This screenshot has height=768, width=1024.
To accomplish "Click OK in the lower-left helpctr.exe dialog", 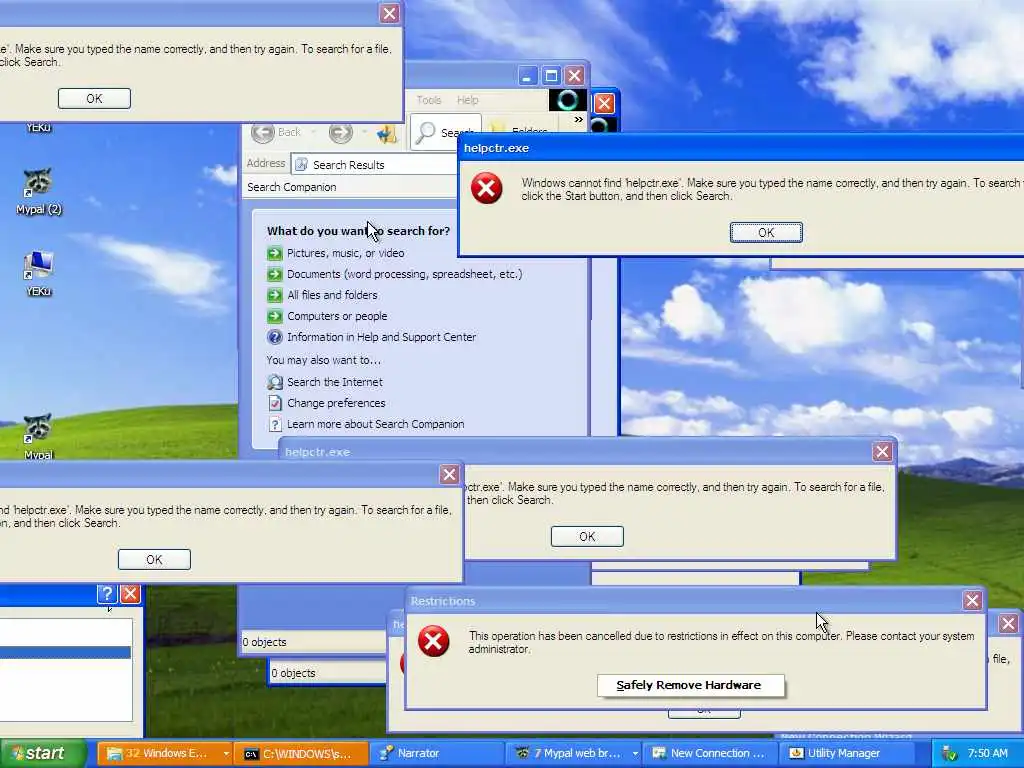I will point(154,560).
